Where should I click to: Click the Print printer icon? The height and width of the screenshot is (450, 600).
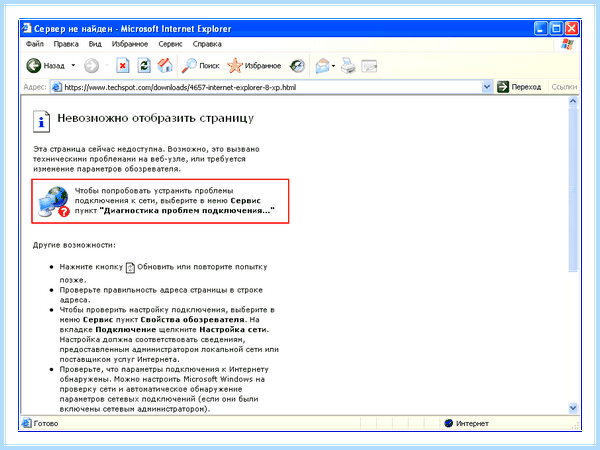pyautogui.click(x=348, y=66)
